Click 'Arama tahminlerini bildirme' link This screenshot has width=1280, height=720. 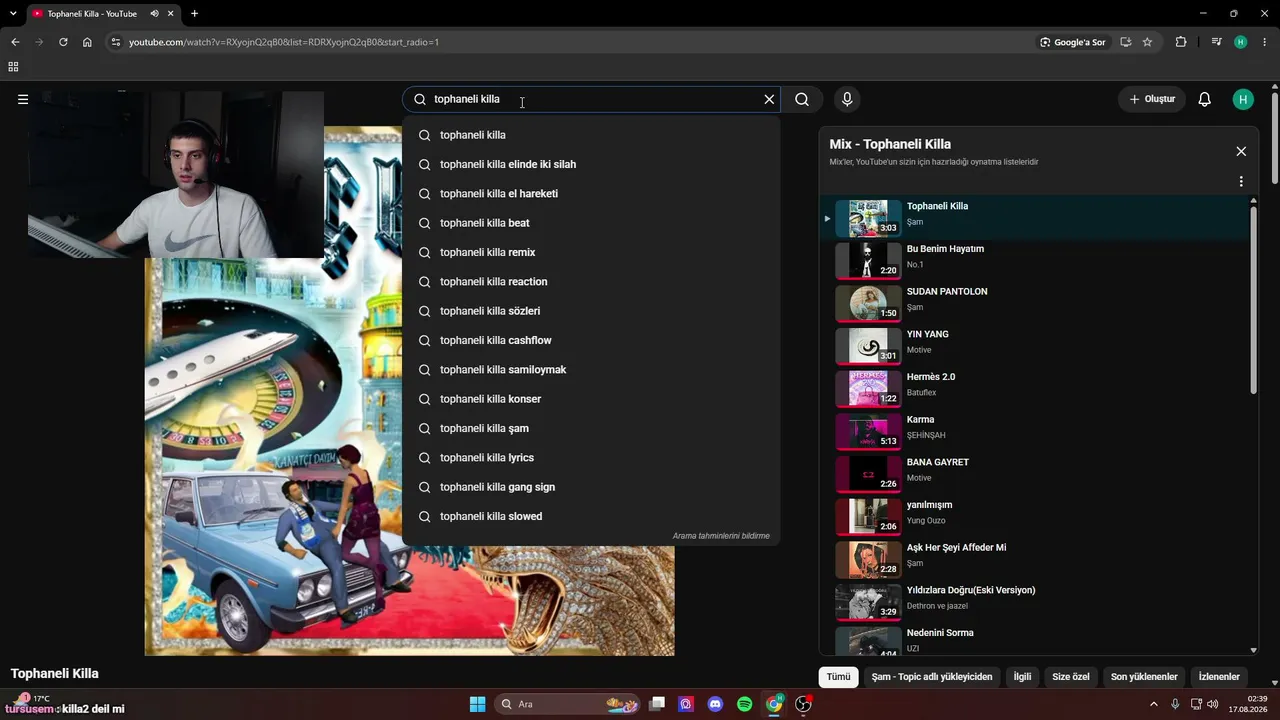tap(721, 536)
